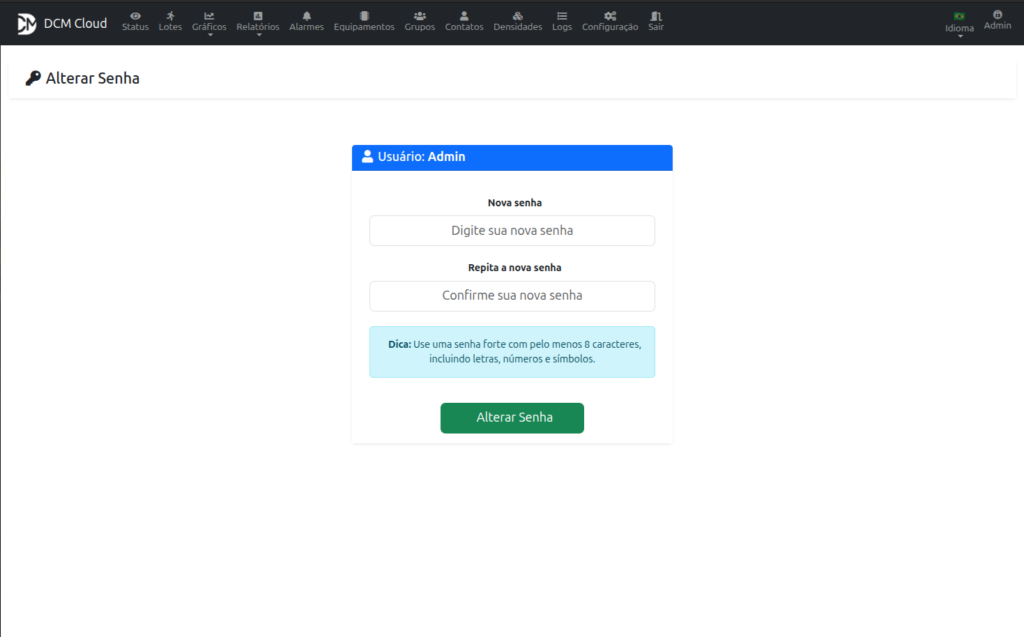This screenshot has width=1024, height=637.
Task: Click the DCM Cloud brand text
Action: [75, 23]
